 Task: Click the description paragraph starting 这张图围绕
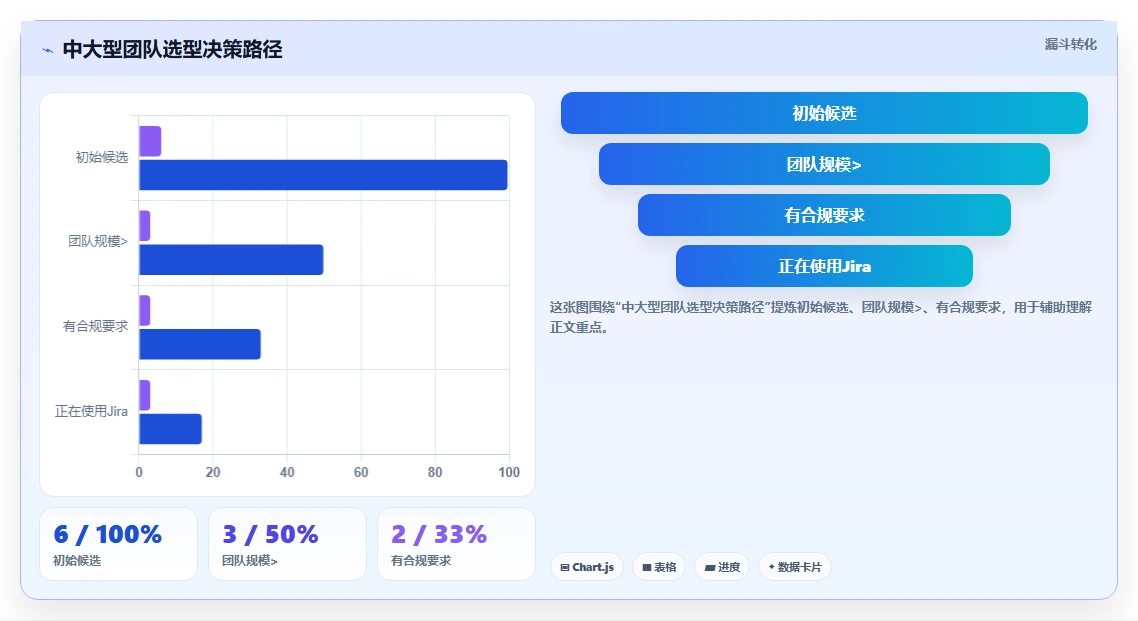tap(821, 317)
